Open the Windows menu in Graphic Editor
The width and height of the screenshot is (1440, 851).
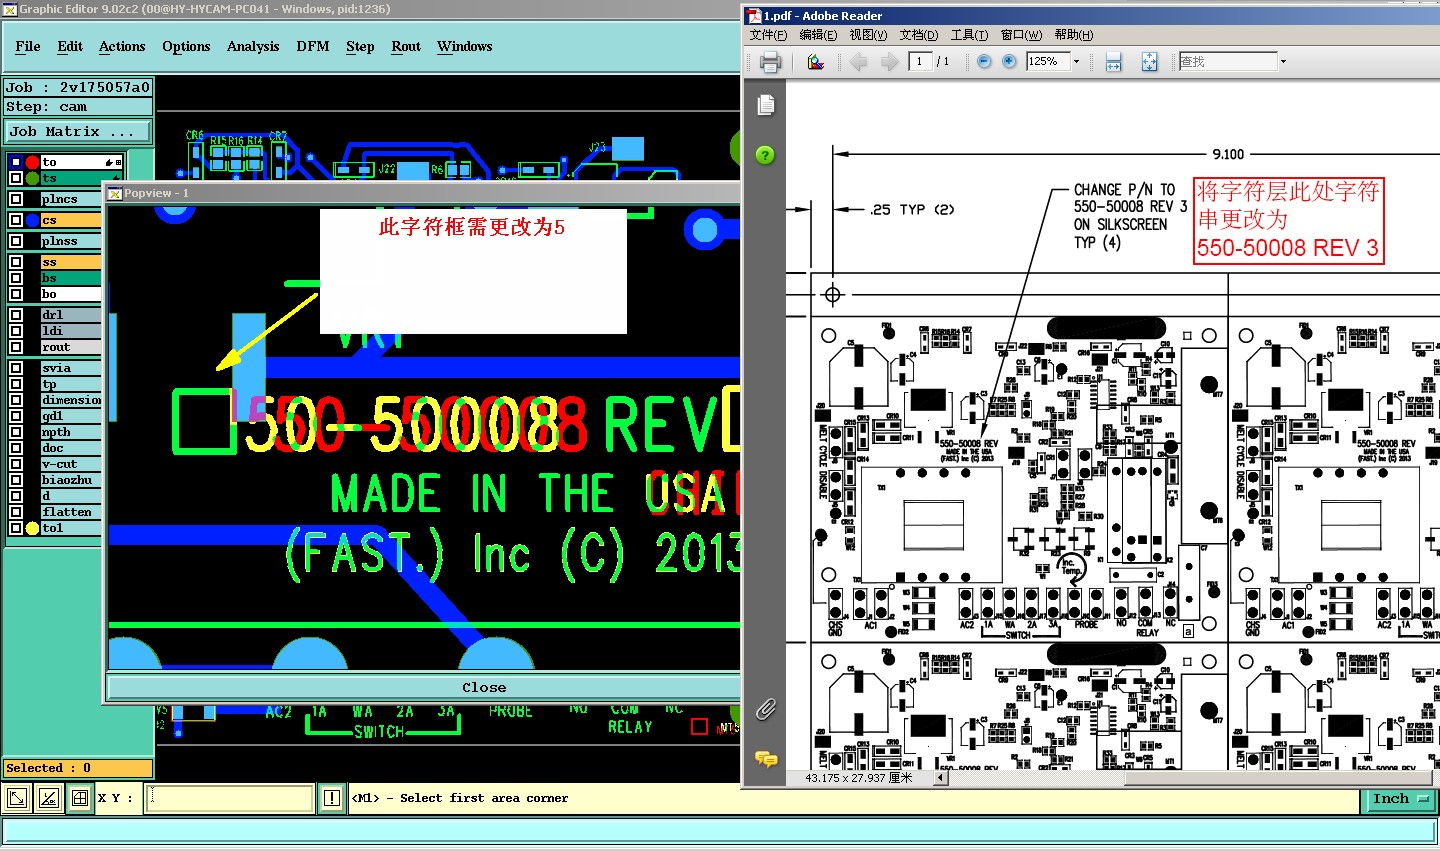point(465,46)
